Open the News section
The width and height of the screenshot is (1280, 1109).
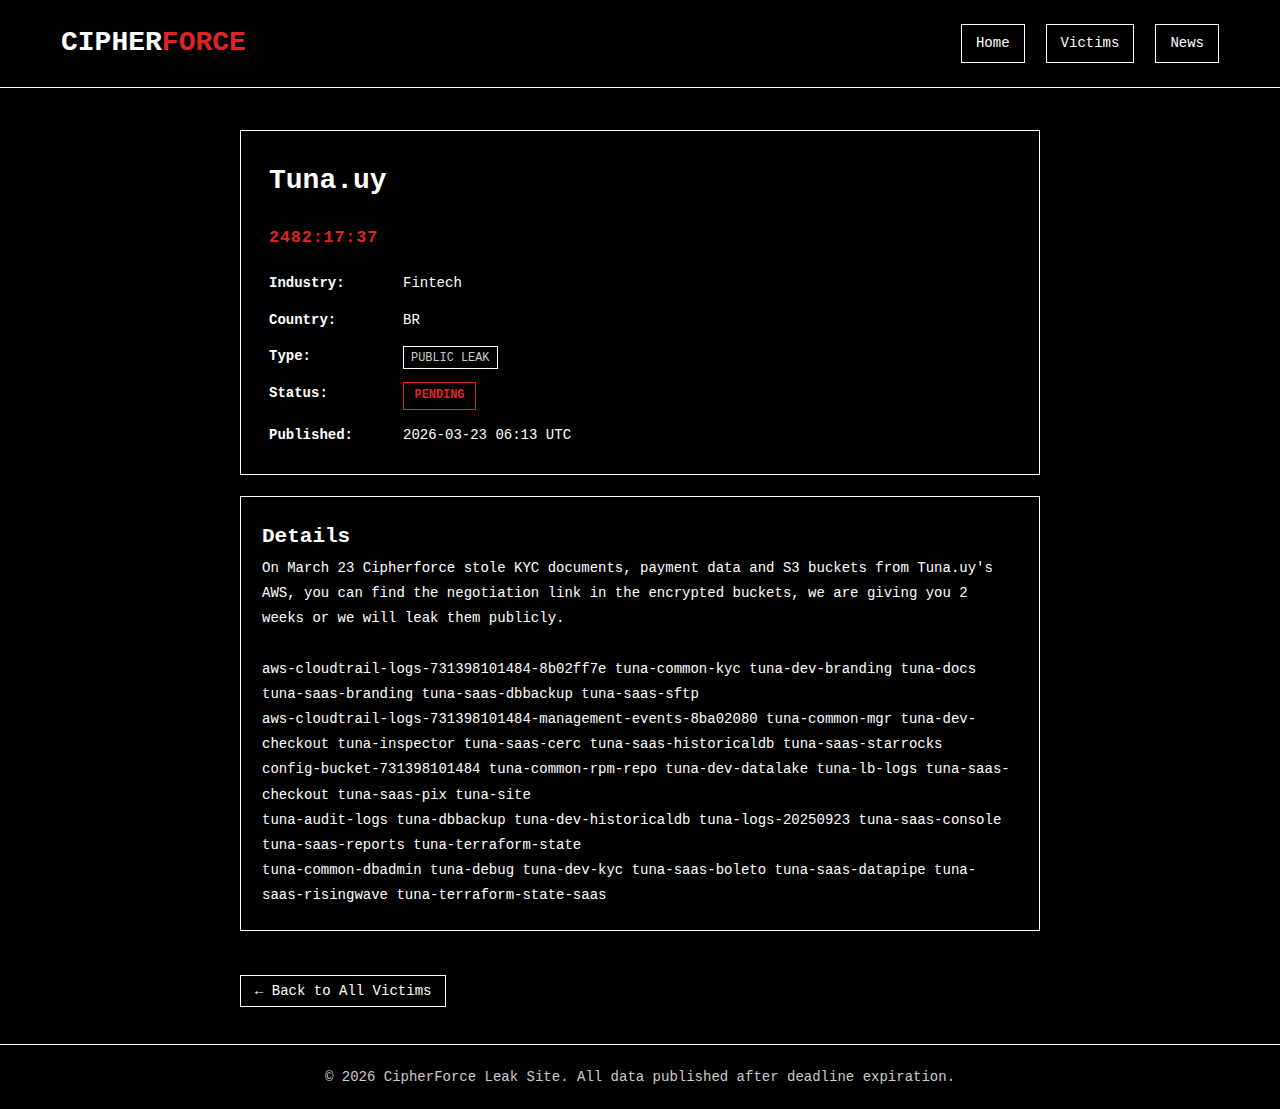point(1186,43)
